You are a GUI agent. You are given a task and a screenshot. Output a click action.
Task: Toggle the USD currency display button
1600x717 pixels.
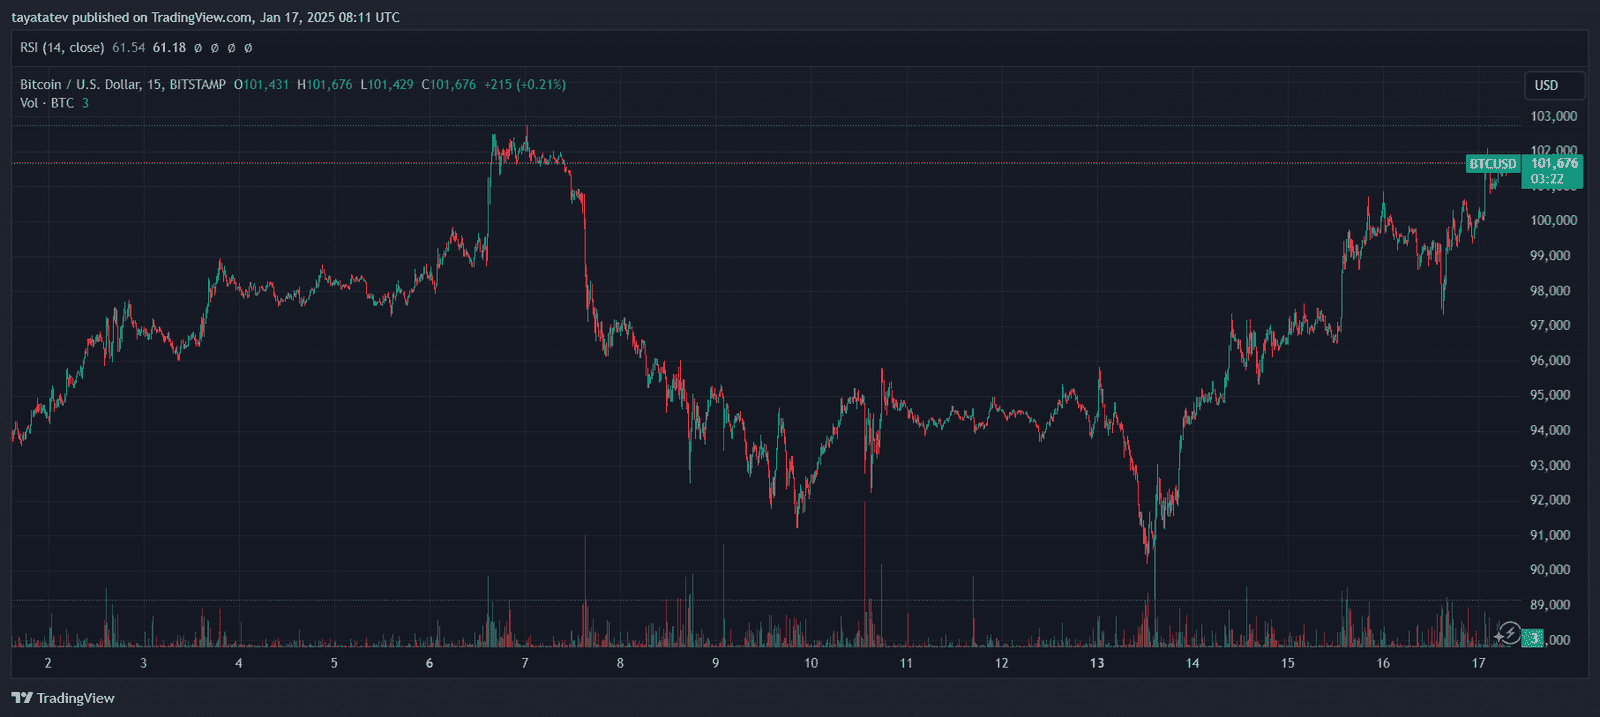coord(1552,86)
